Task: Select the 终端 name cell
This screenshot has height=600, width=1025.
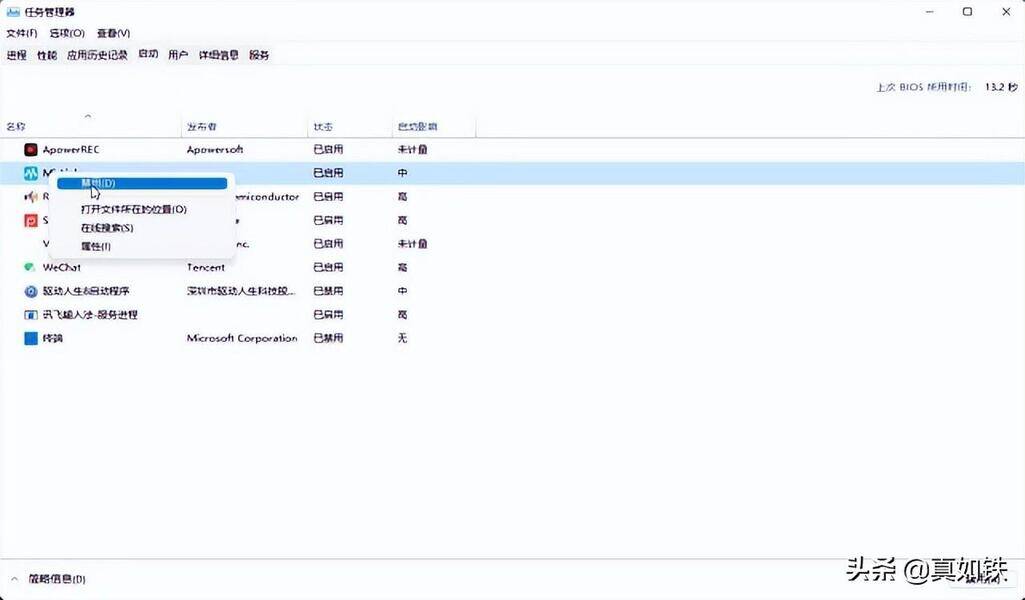Action: (53, 338)
